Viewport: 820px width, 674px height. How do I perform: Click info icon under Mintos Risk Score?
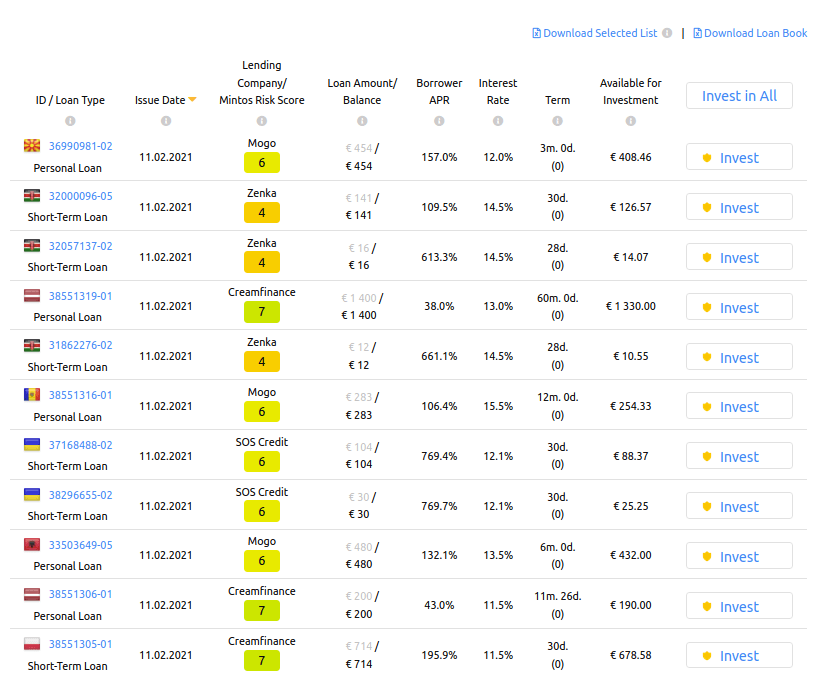click(261, 121)
